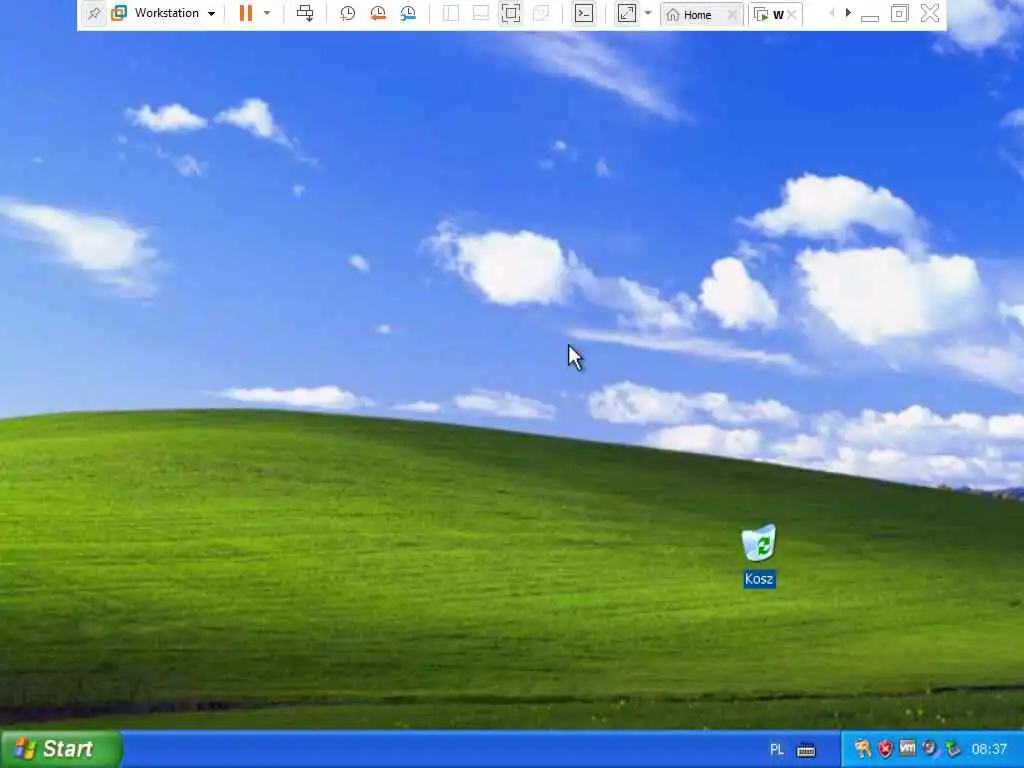Viewport: 1024px width, 768px height.
Task: Click the keyboard icon on the language bar
Action: click(x=806, y=750)
